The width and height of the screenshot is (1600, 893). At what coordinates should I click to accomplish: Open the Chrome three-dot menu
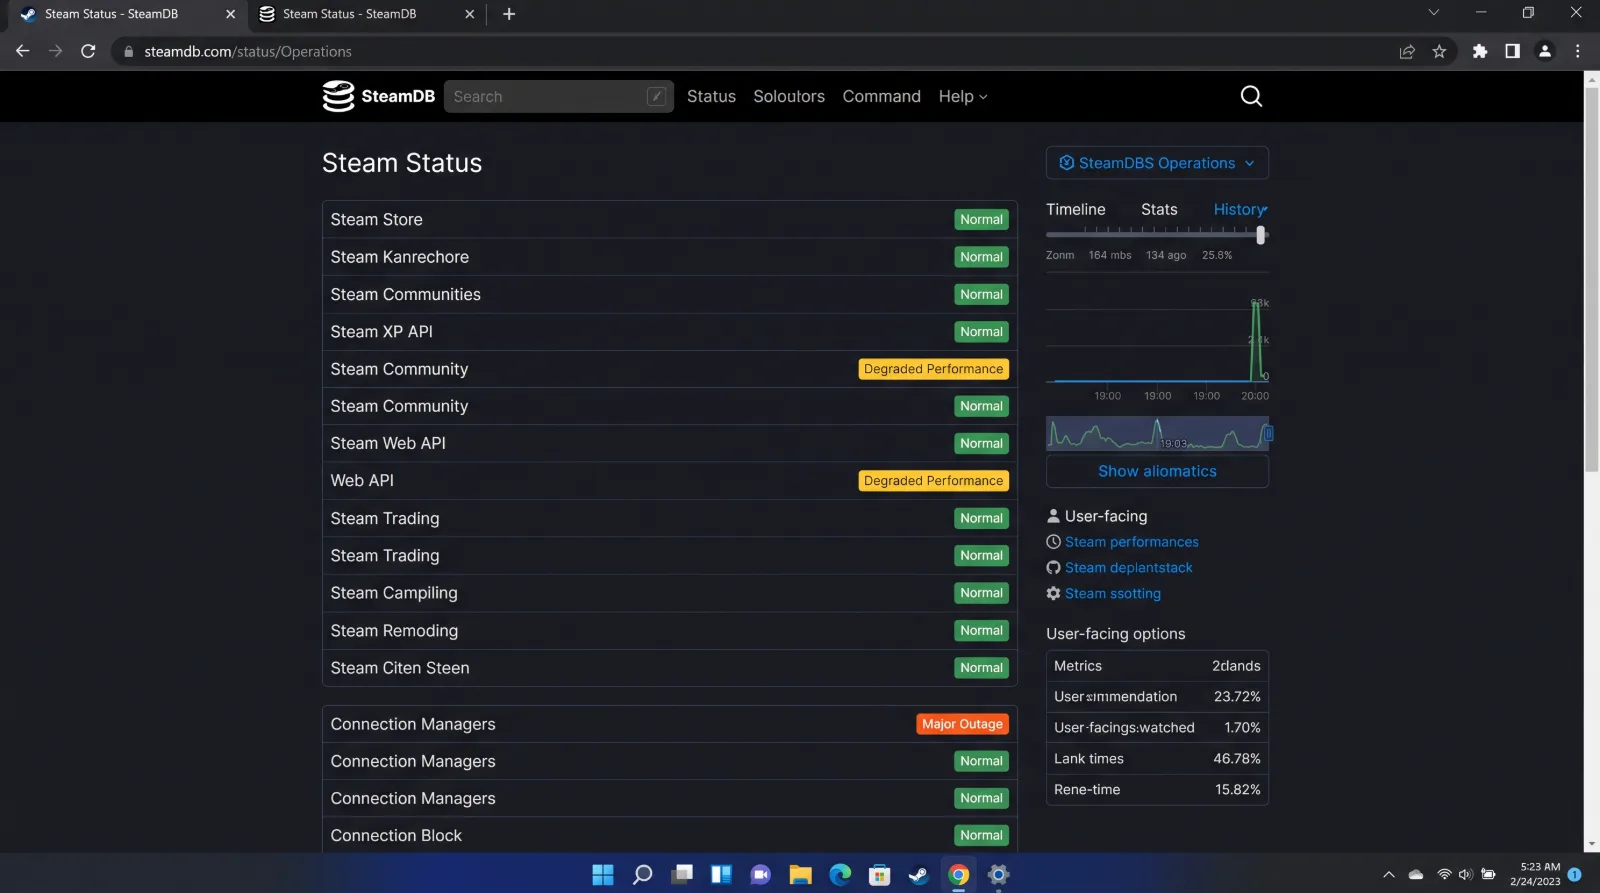[x=1578, y=51]
